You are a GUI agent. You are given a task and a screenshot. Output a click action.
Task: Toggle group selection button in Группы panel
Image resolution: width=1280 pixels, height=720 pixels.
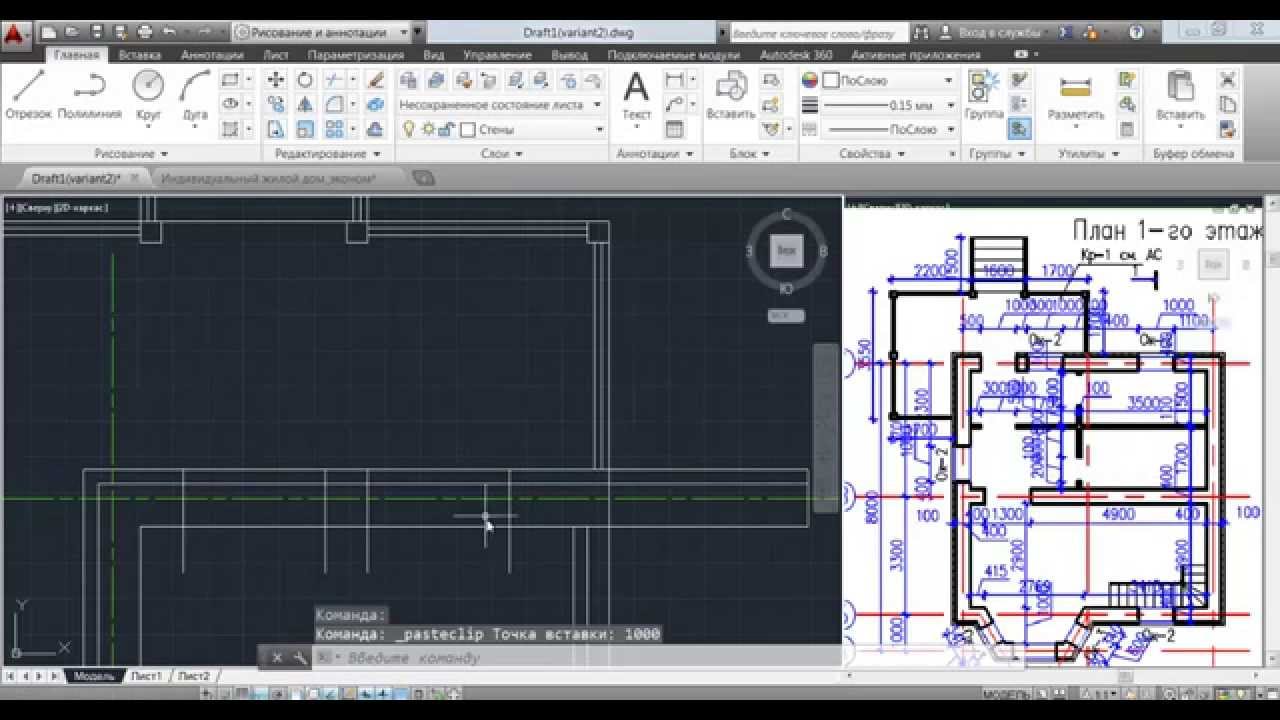[1019, 128]
